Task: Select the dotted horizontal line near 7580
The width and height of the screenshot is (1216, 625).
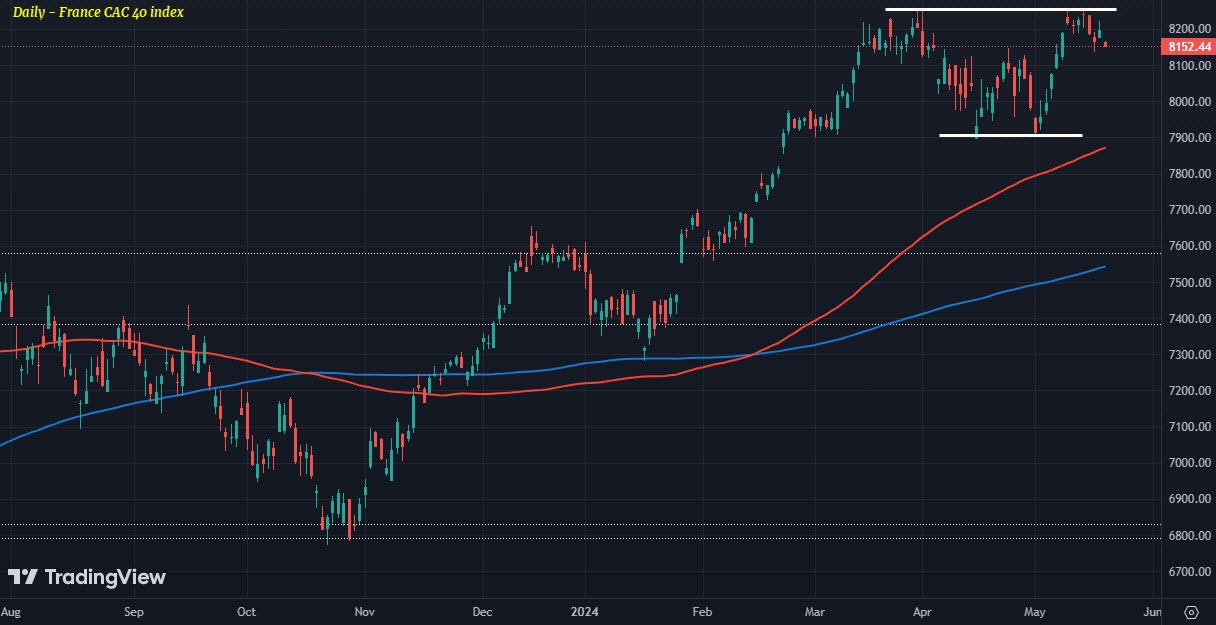Action: 580,253
